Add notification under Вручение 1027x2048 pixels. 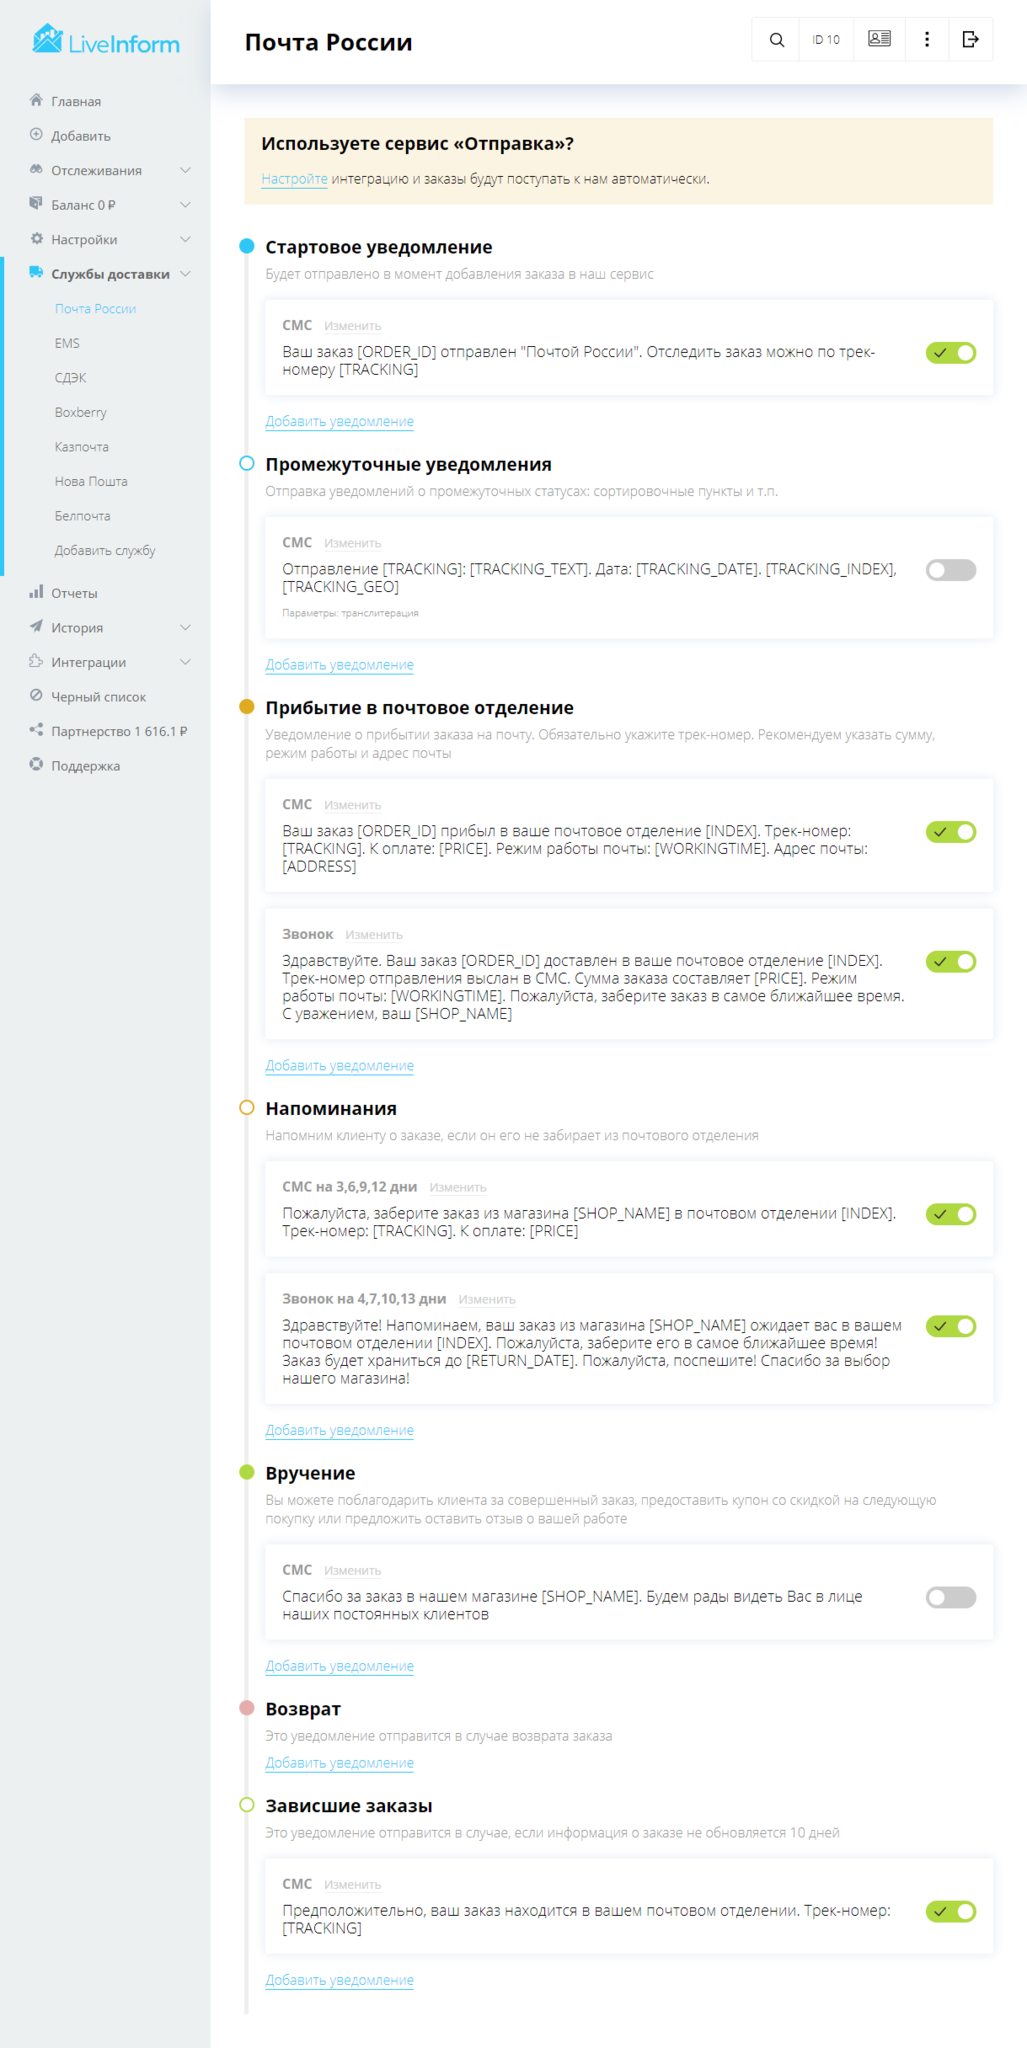point(339,1667)
